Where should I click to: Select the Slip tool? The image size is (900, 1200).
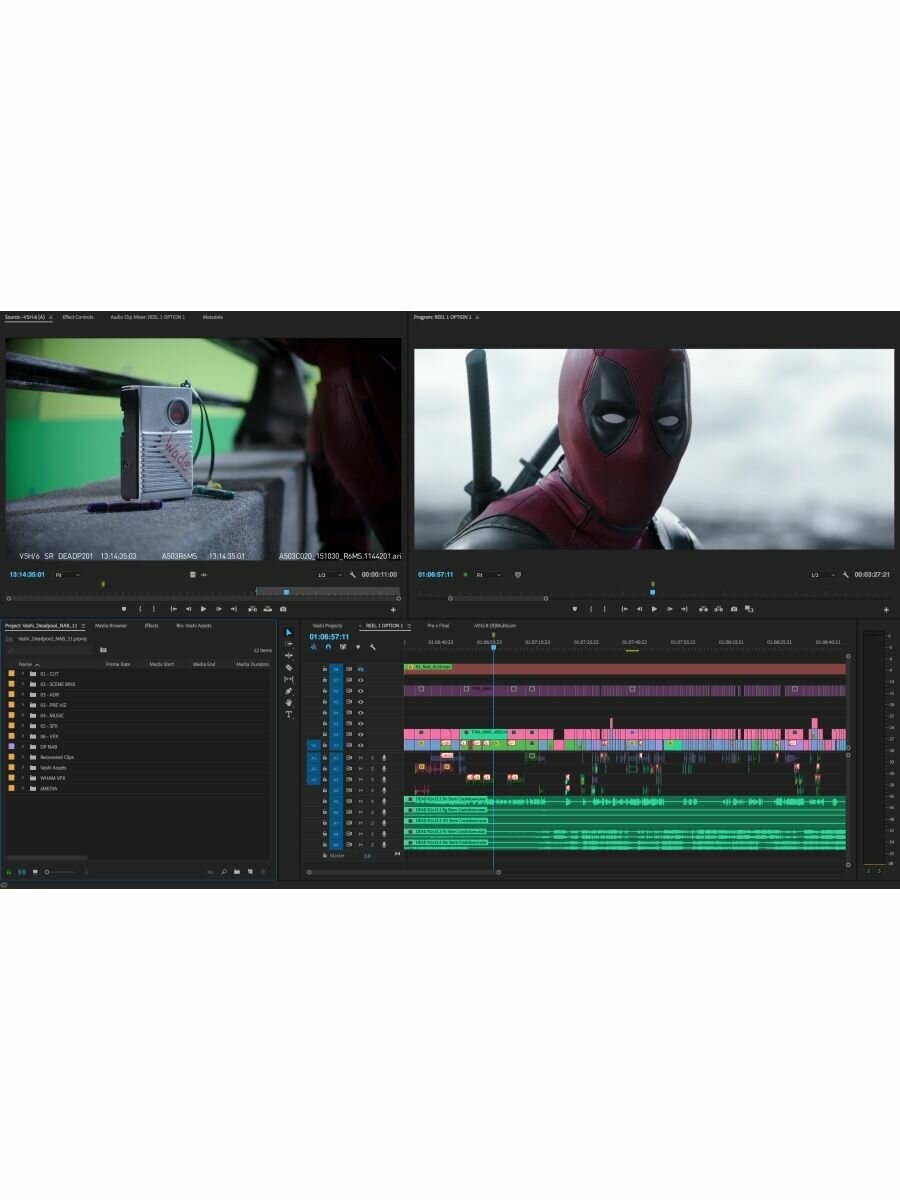(x=289, y=679)
